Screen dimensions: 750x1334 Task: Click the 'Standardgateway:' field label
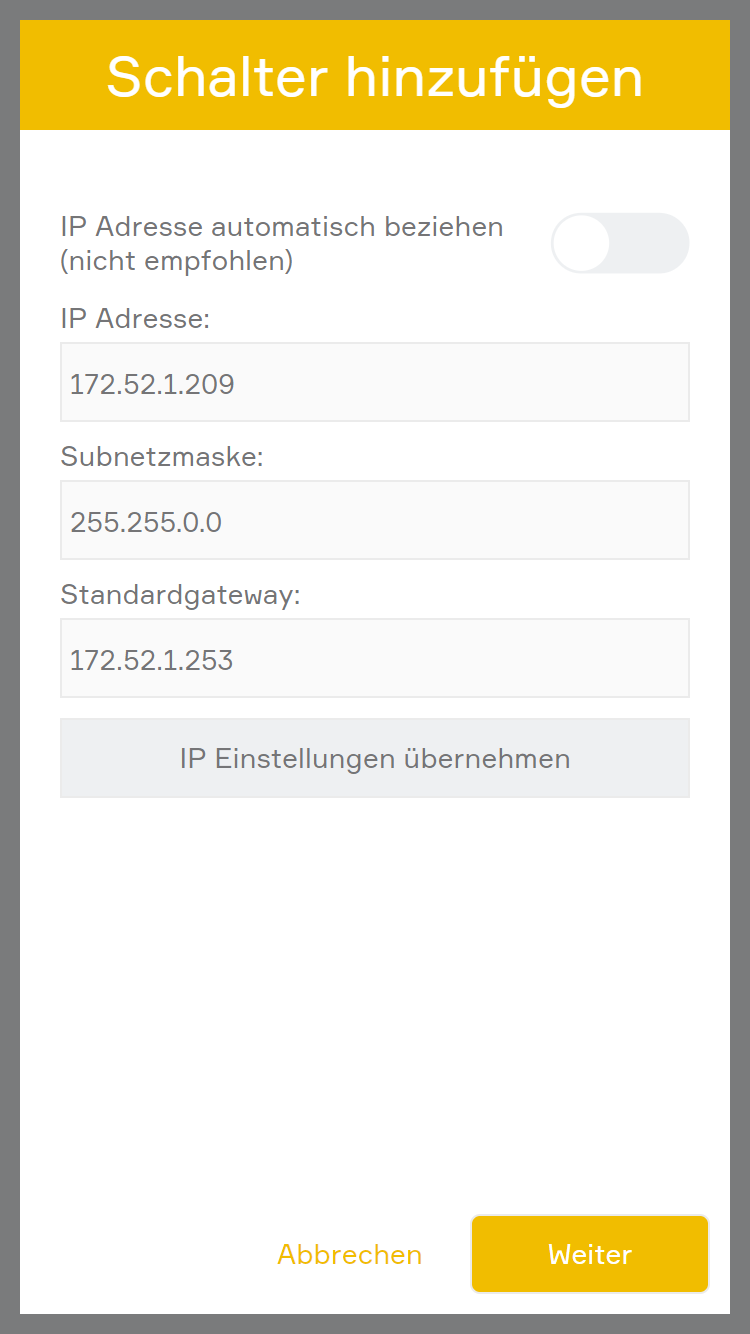(x=180, y=595)
